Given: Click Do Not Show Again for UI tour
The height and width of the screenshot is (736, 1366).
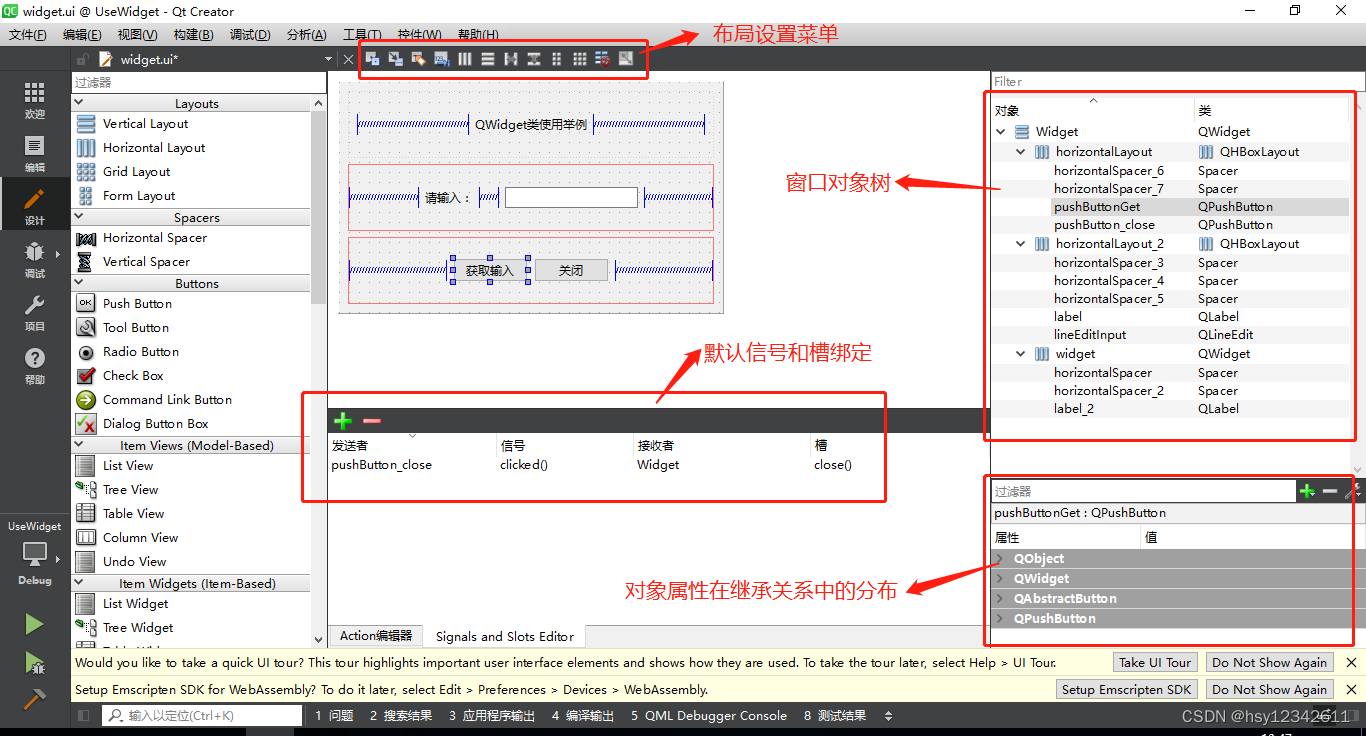Looking at the screenshot, I should click(1269, 662).
